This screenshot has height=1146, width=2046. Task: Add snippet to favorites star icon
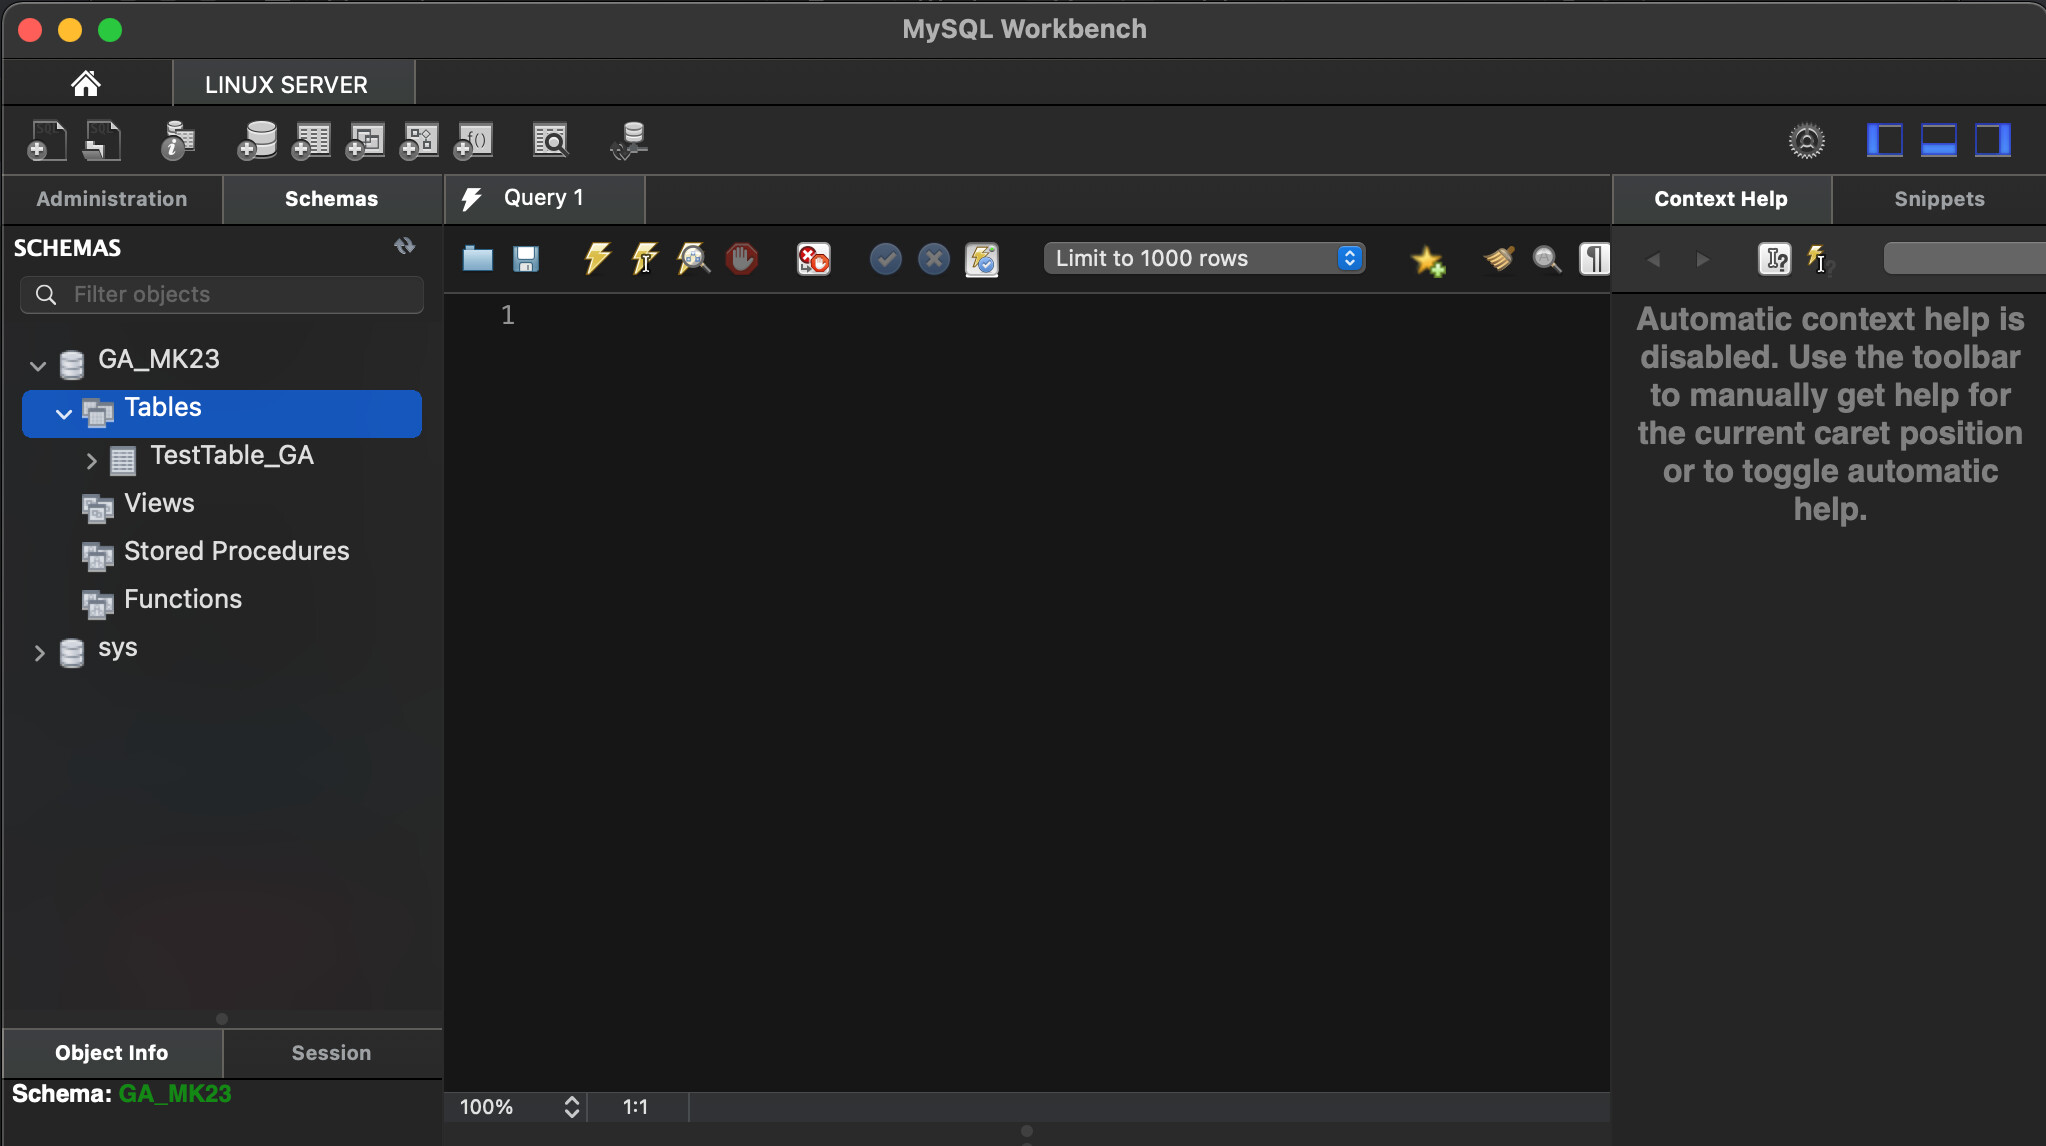[x=1427, y=261]
